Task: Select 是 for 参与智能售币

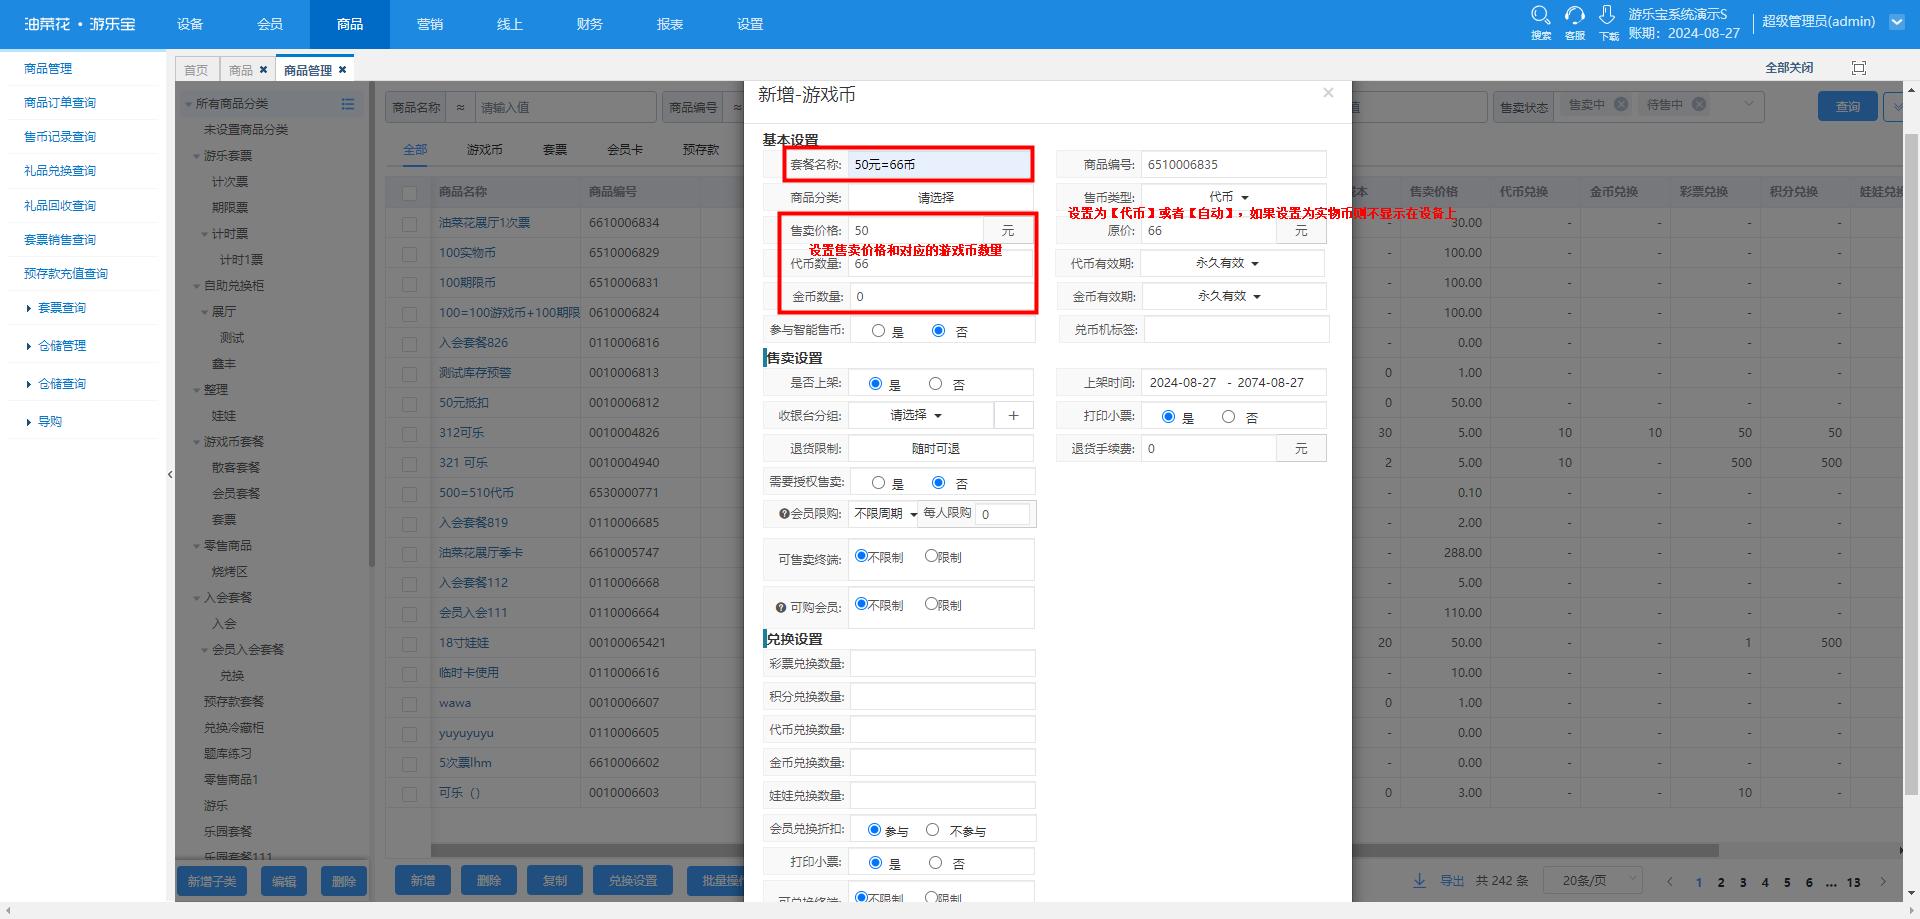Action: [878, 331]
